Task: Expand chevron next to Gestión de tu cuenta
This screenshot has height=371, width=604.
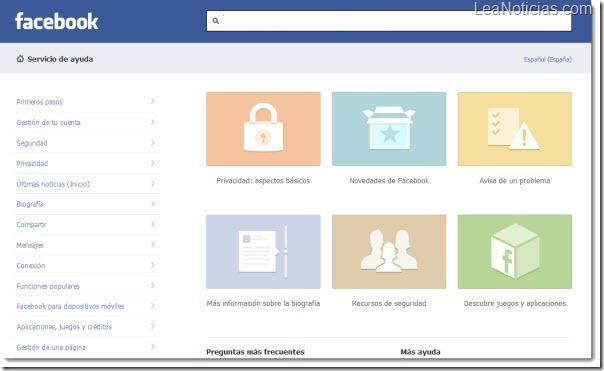Action: pos(153,122)
